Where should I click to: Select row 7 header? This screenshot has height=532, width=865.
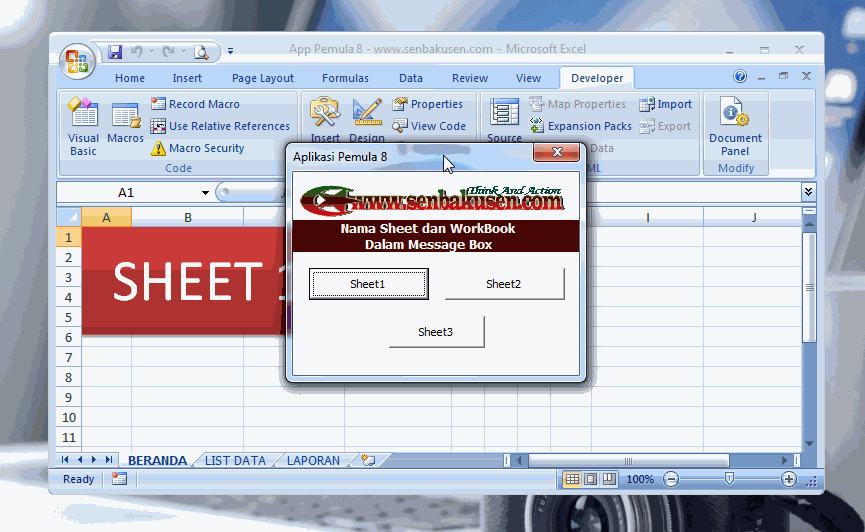[68, 358]
